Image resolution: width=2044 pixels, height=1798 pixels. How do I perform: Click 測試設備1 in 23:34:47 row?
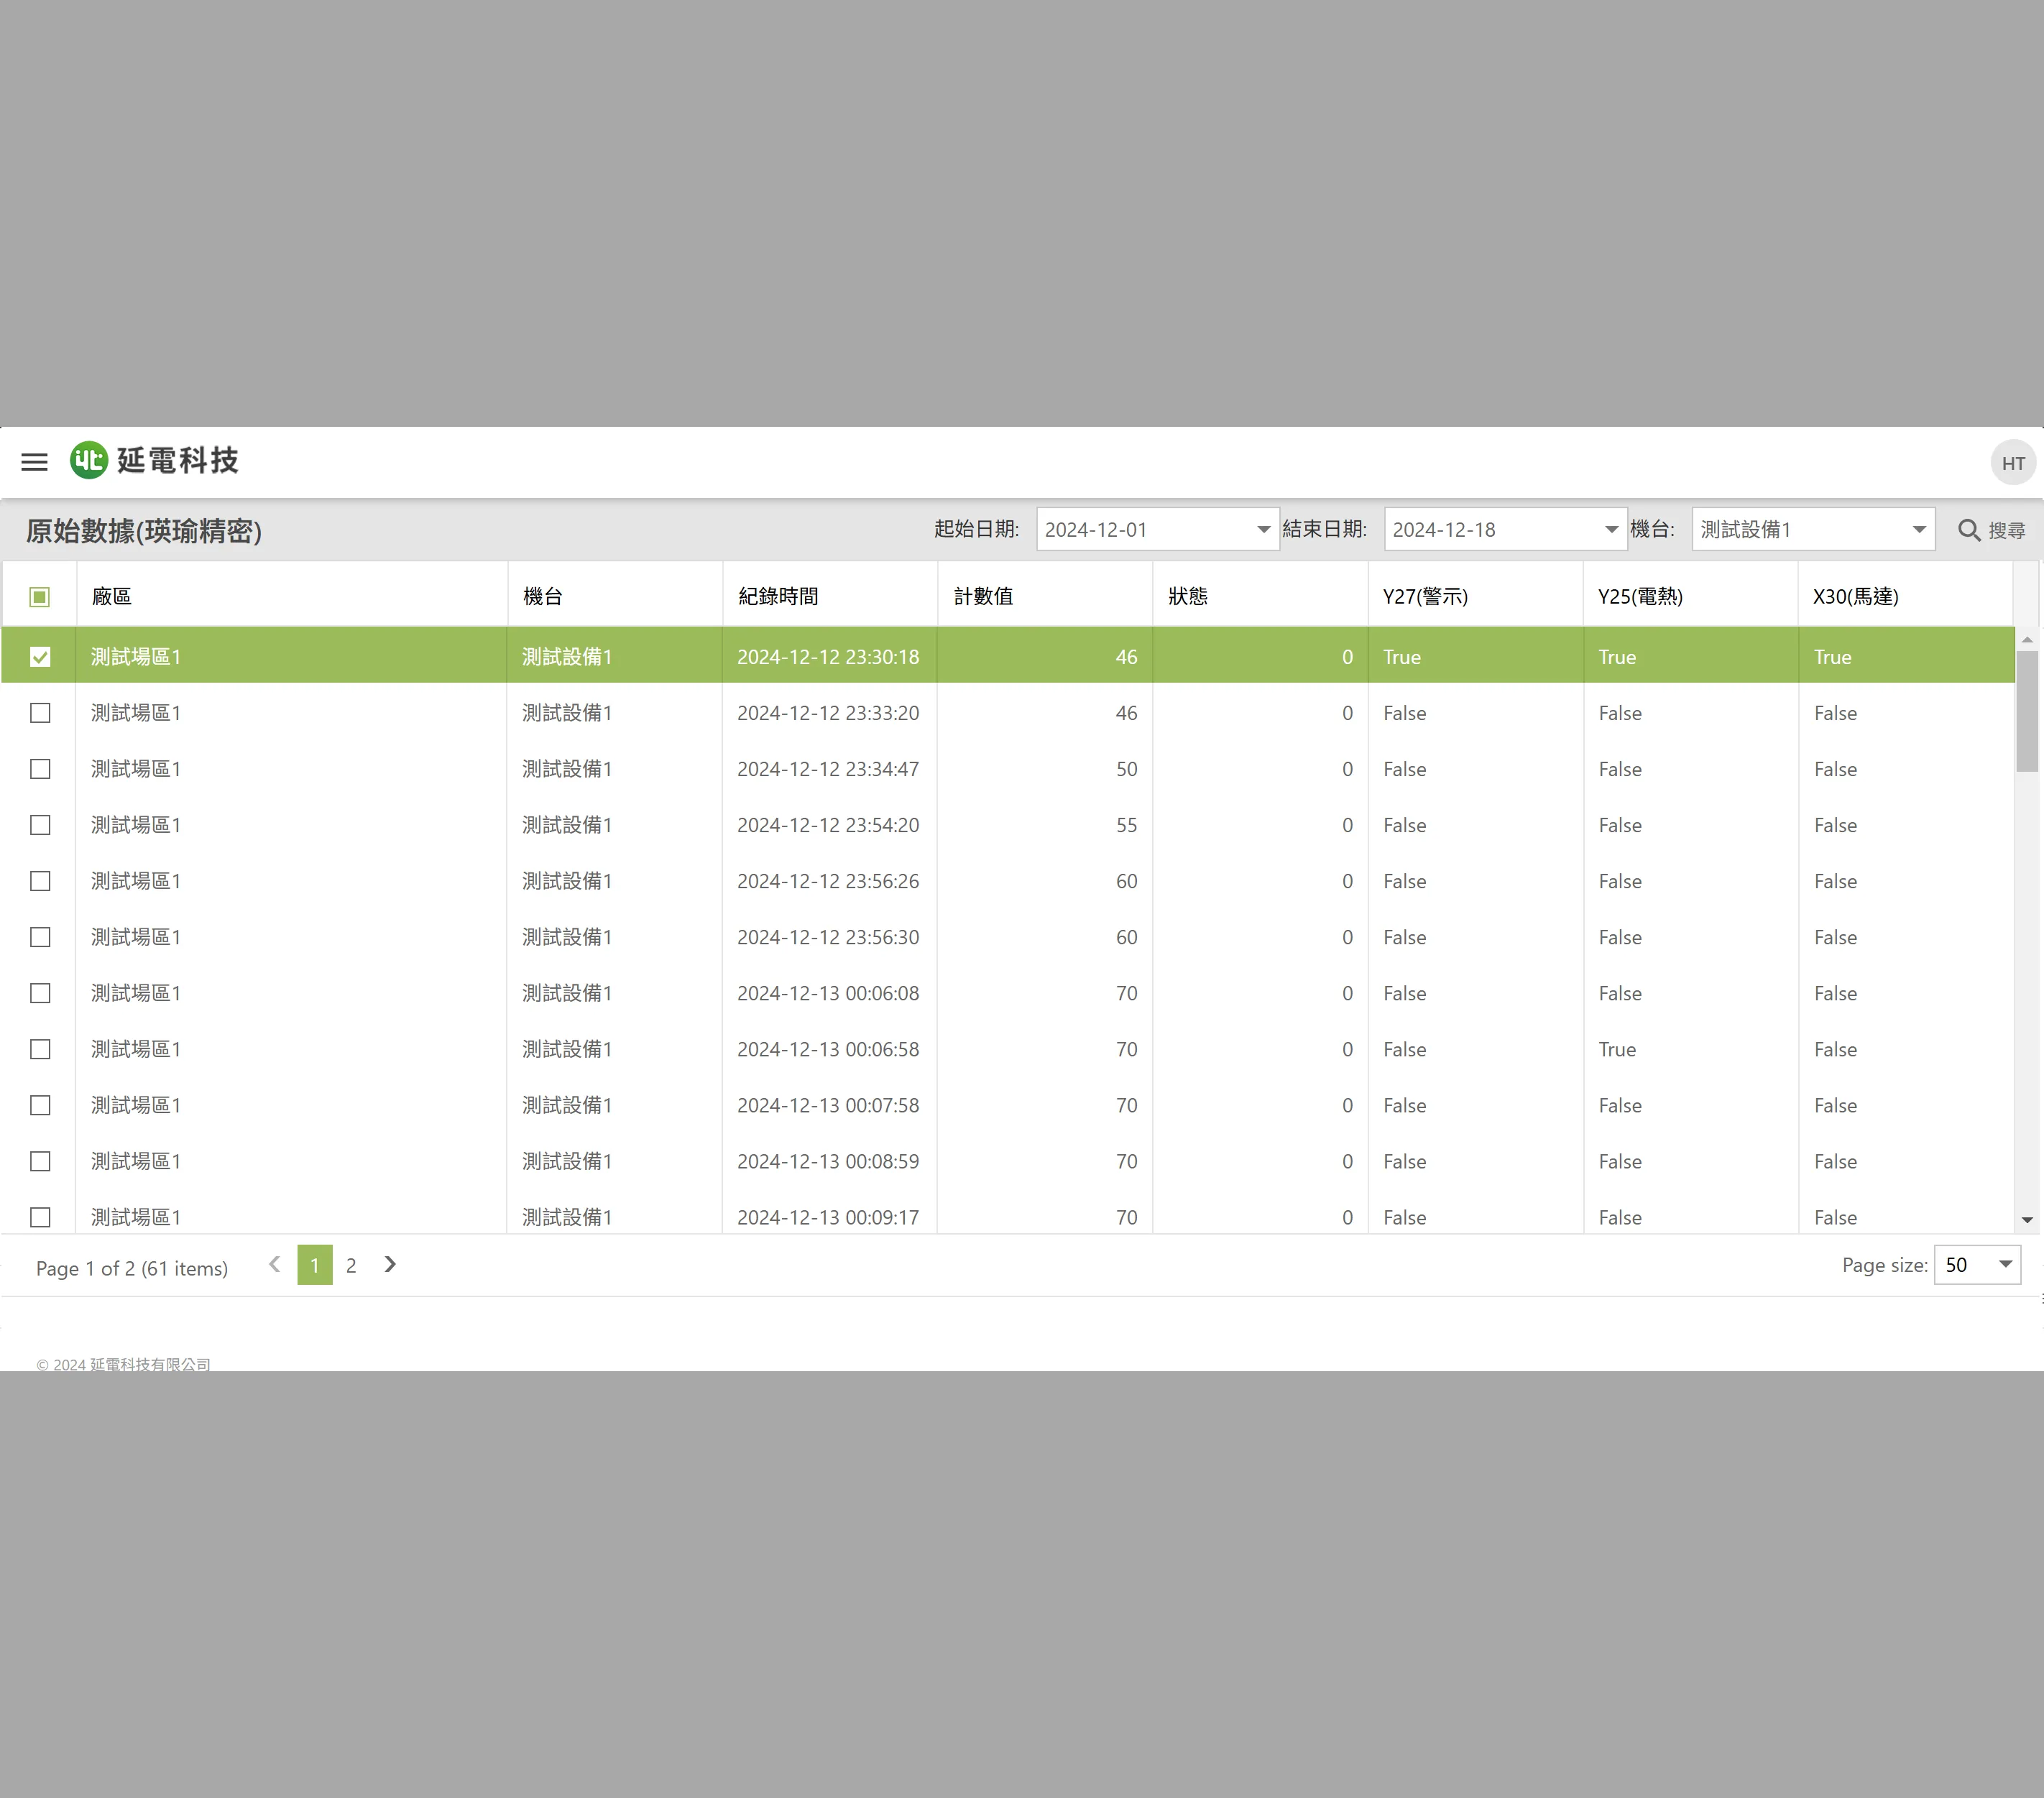point(567,769)
